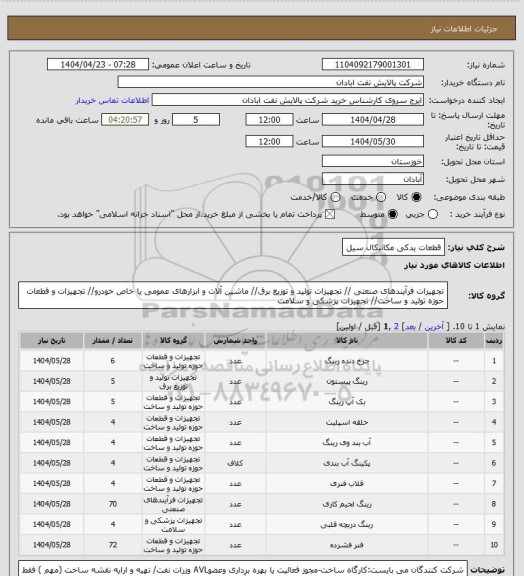This screenshot has width=524, height=576.
Task: Click the بعد pagination link
Action: point(409,327)
